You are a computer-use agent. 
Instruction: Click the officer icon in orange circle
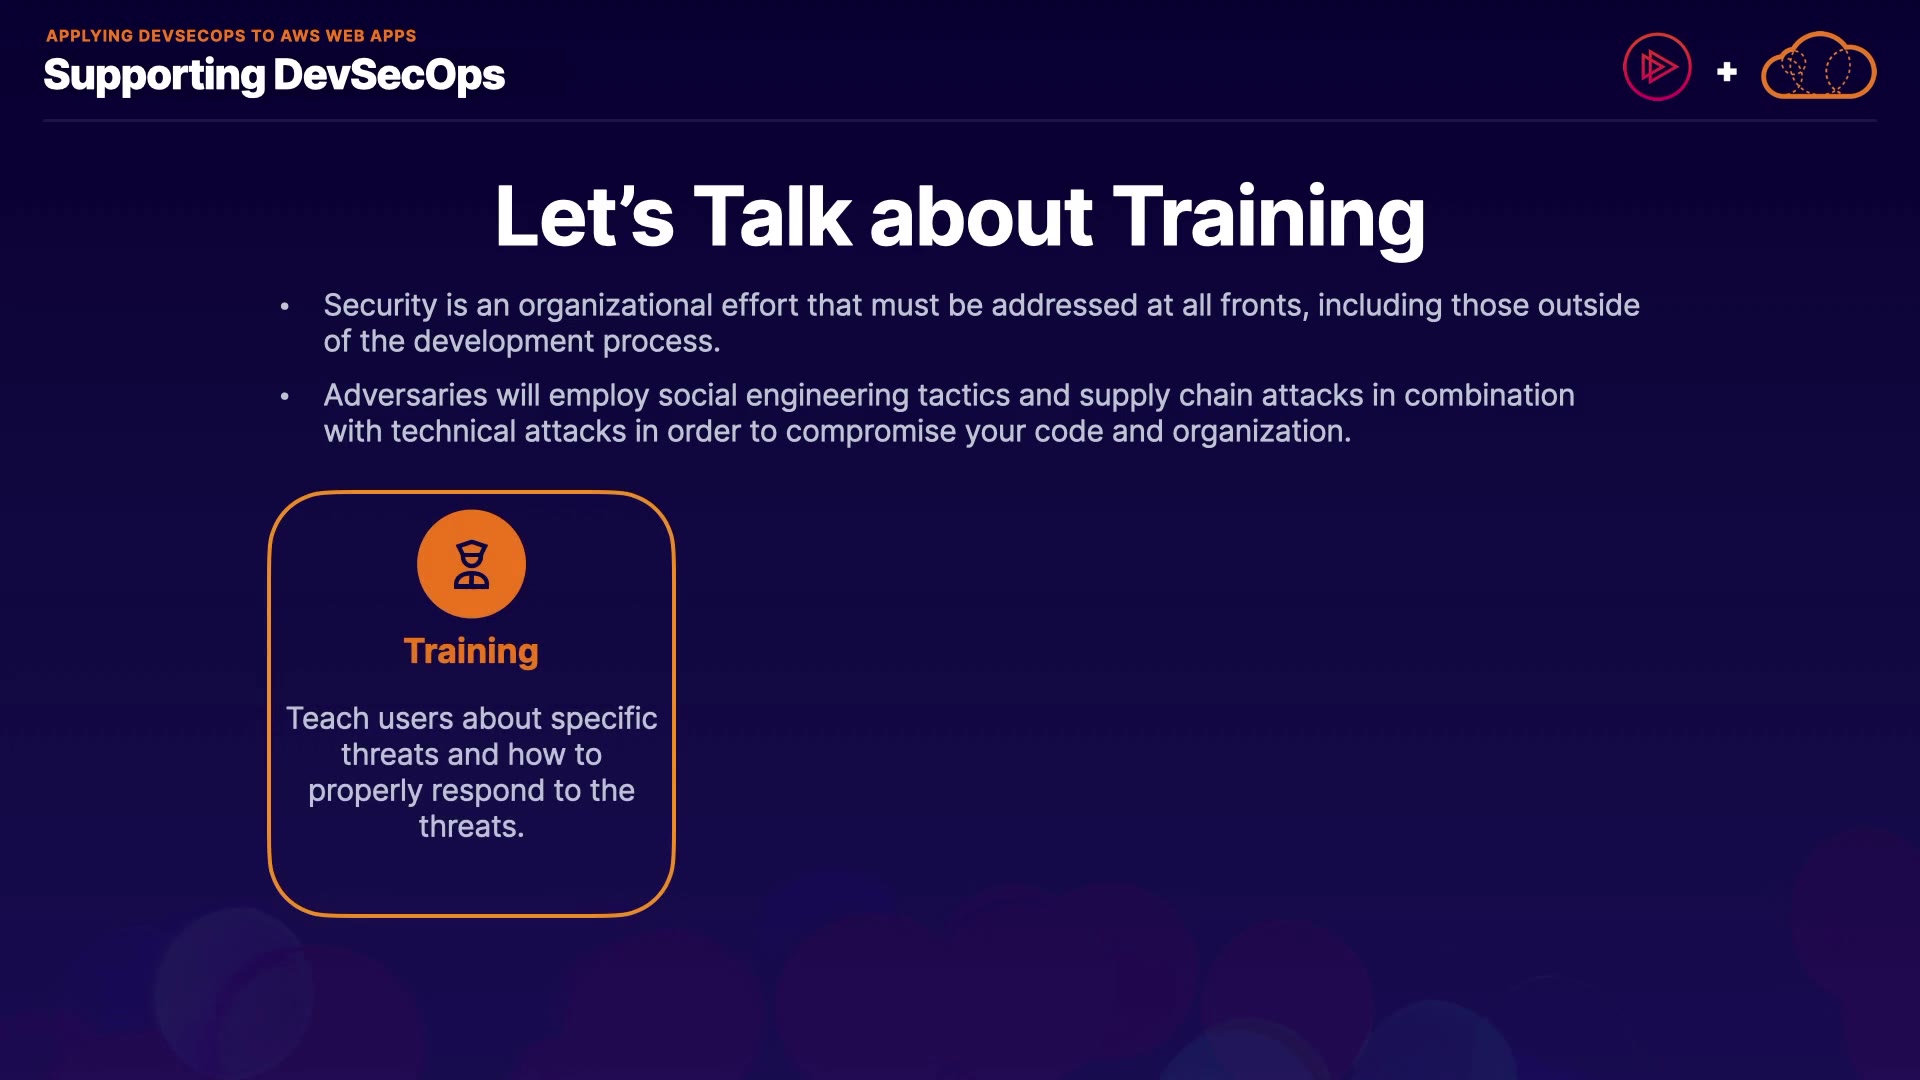click(x=471, y=564)
